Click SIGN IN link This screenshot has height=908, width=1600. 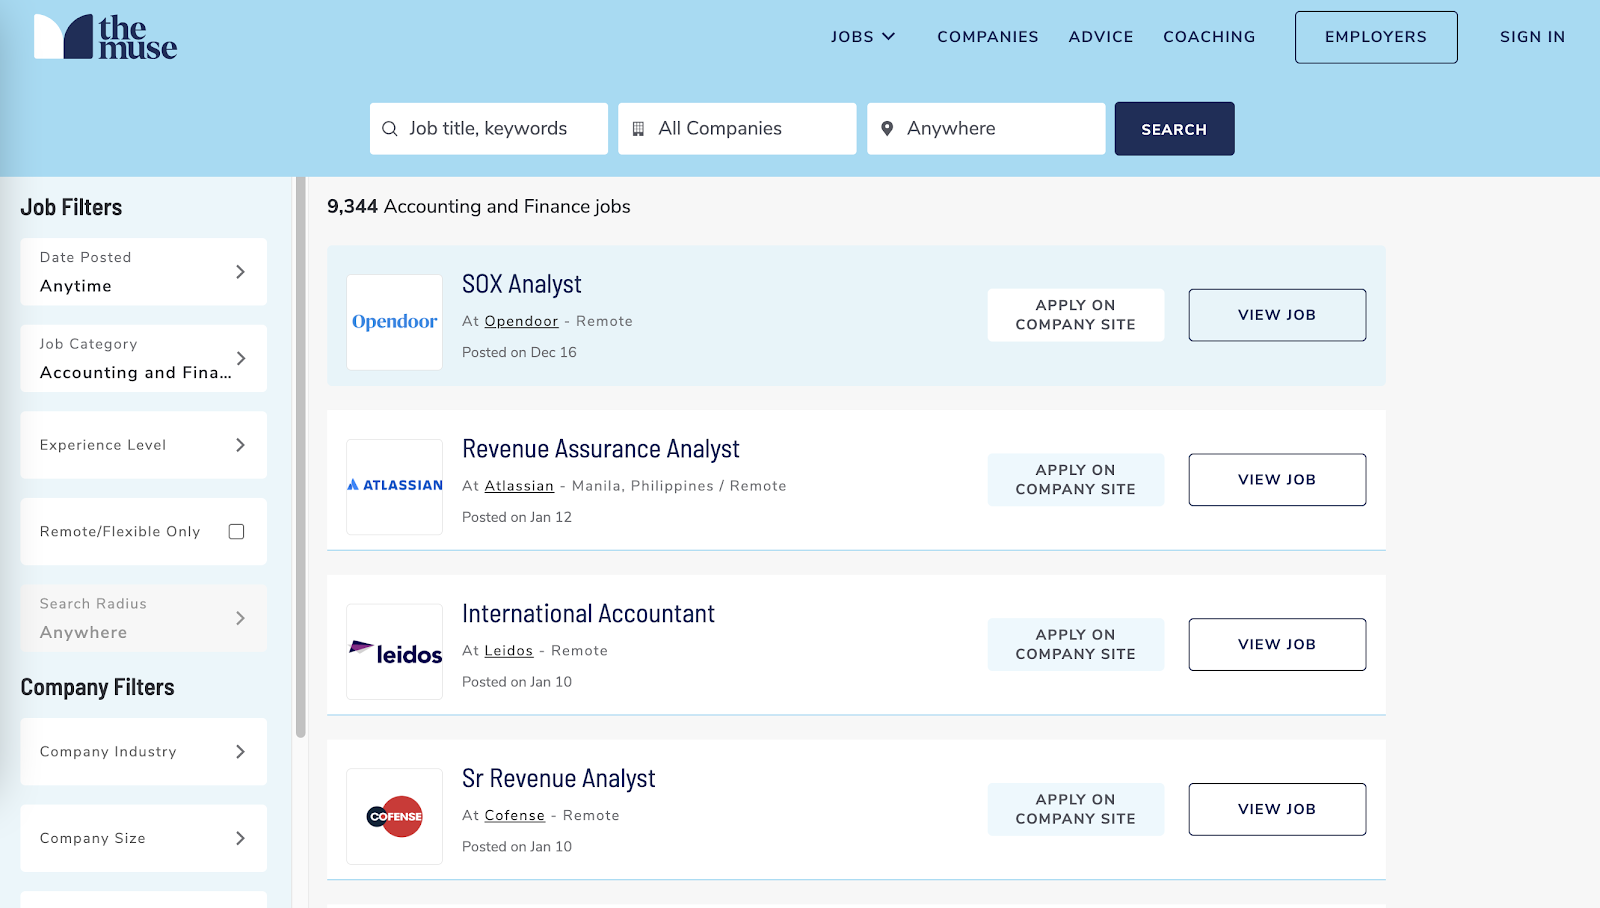[1532, 37]
